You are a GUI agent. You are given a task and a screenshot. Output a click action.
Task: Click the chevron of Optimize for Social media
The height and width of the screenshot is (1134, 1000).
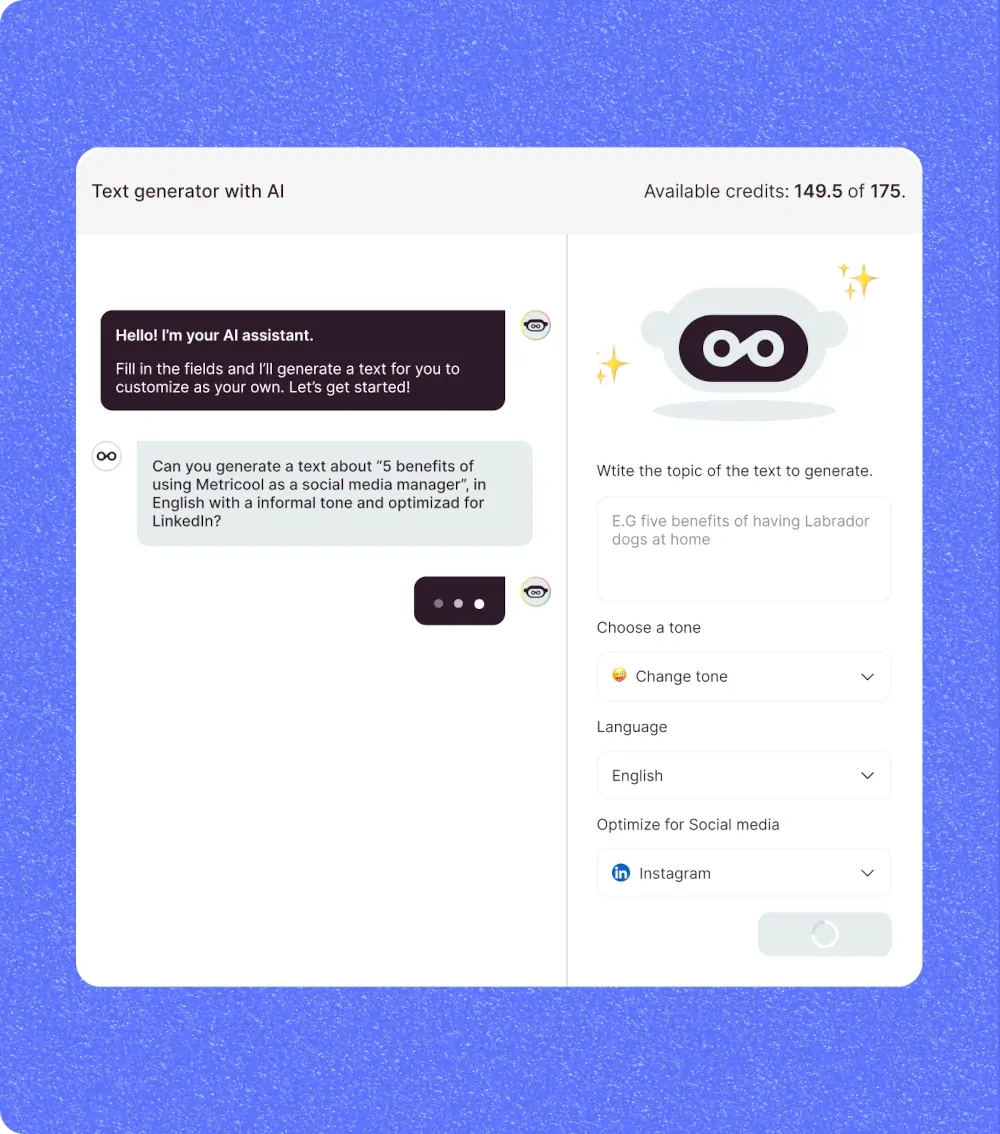pyautogui.click(x=868, y=873)
